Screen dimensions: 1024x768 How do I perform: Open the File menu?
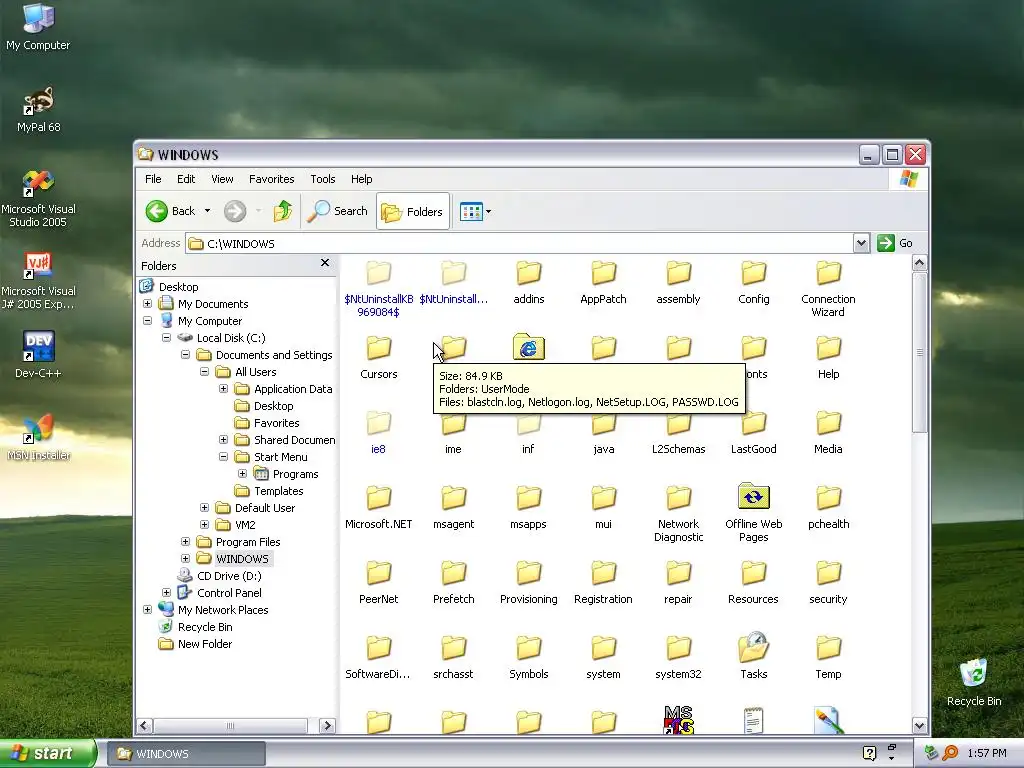(x=153, y=179)
